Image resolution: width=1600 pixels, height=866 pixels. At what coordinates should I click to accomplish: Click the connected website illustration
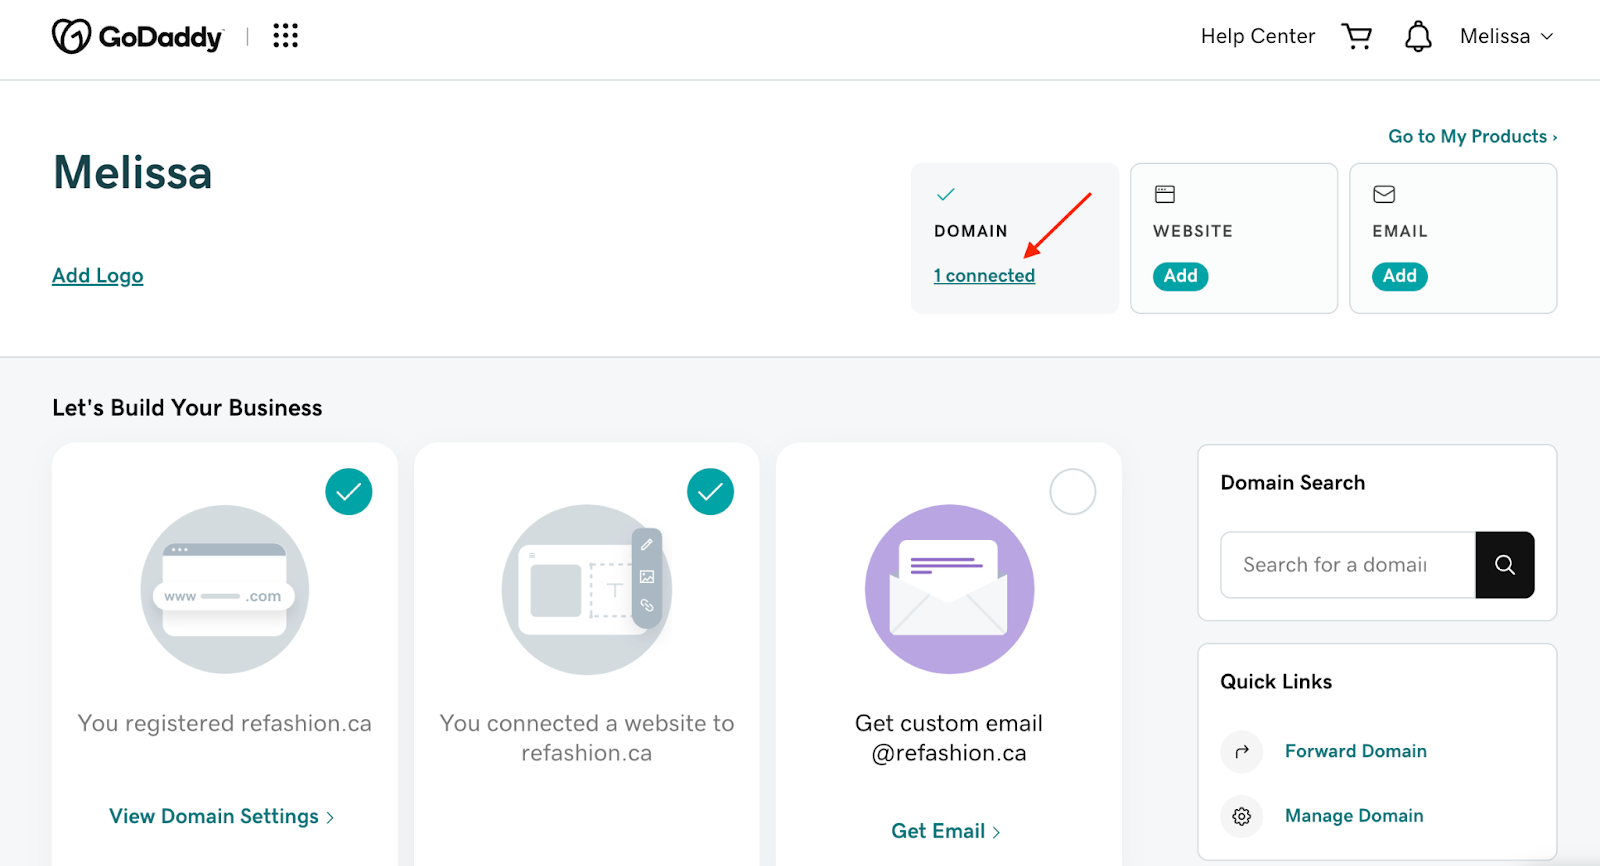pyautogui.click(x=587, y=589)
